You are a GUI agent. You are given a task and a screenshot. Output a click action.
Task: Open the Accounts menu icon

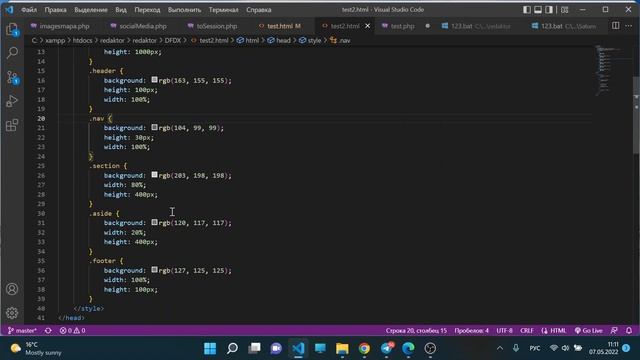coord(12,289)
